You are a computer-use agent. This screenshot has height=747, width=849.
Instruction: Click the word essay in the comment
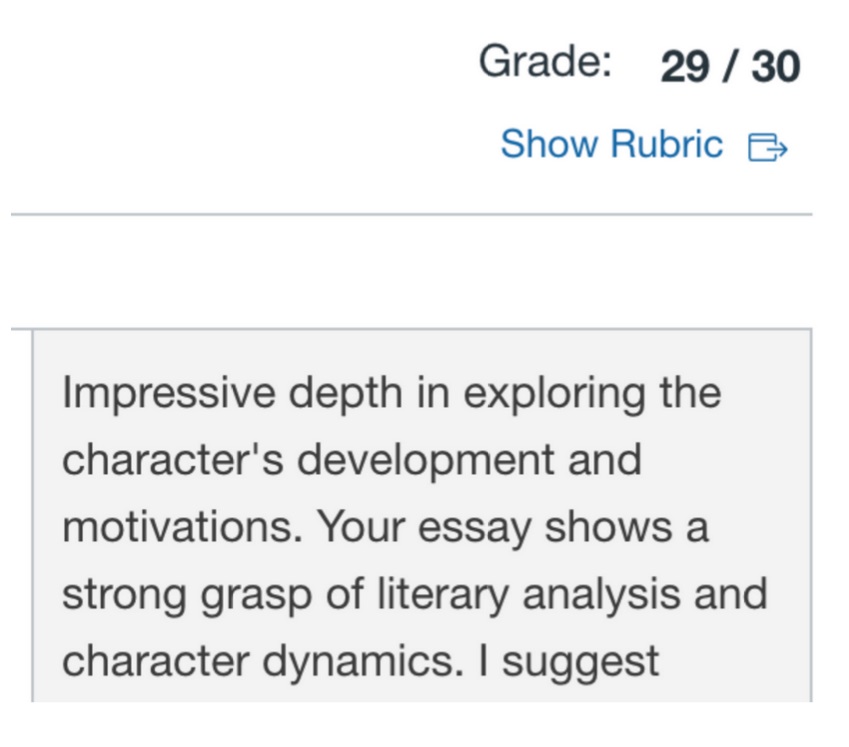click(474, 527)
